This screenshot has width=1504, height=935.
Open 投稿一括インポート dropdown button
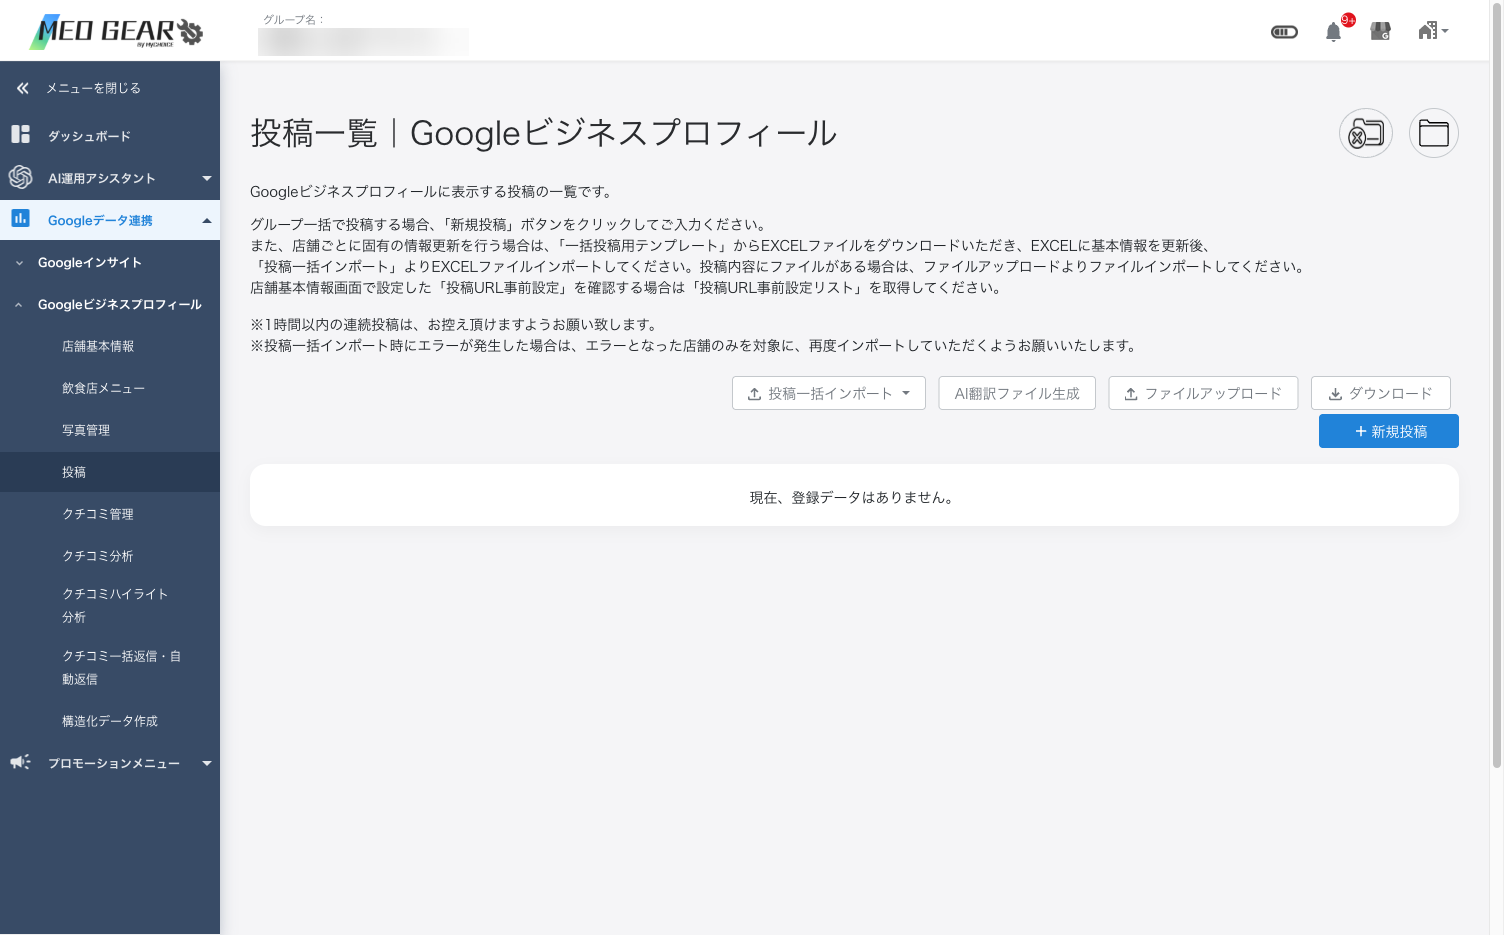tap(829, 393)
